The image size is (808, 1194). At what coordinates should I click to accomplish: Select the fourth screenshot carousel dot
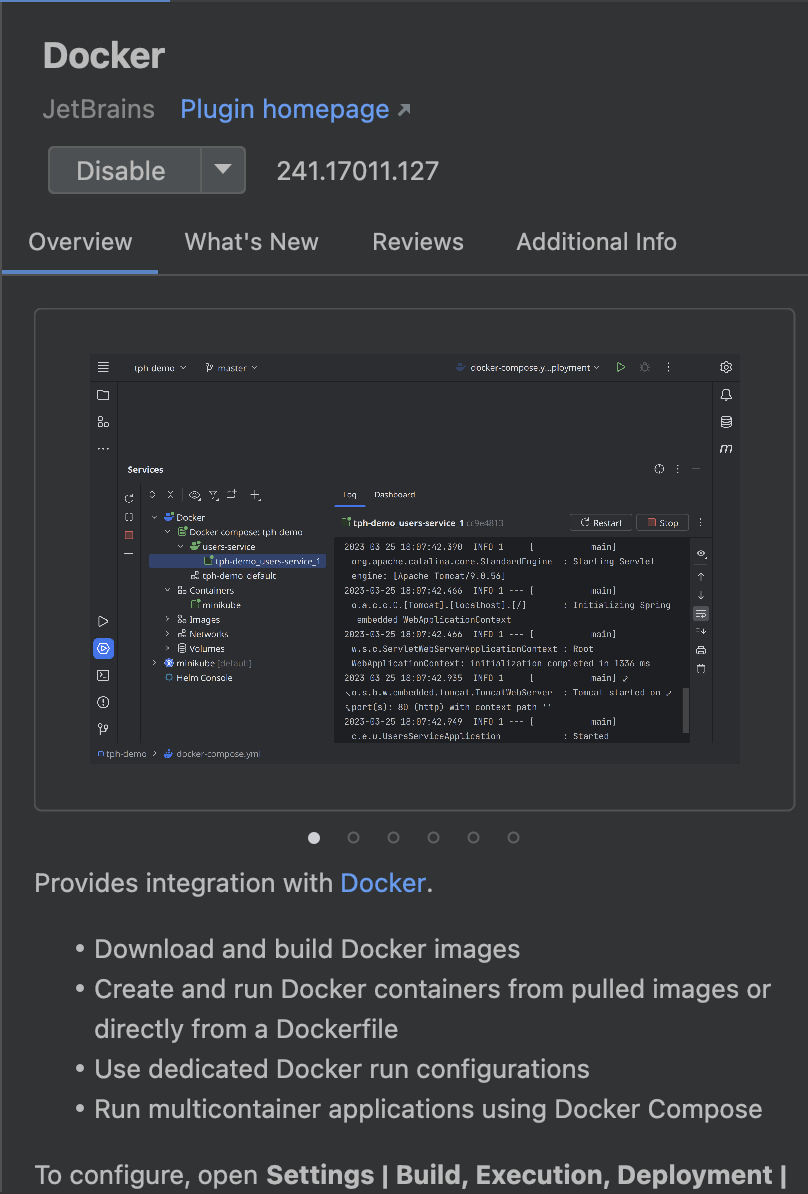(433, 838)
